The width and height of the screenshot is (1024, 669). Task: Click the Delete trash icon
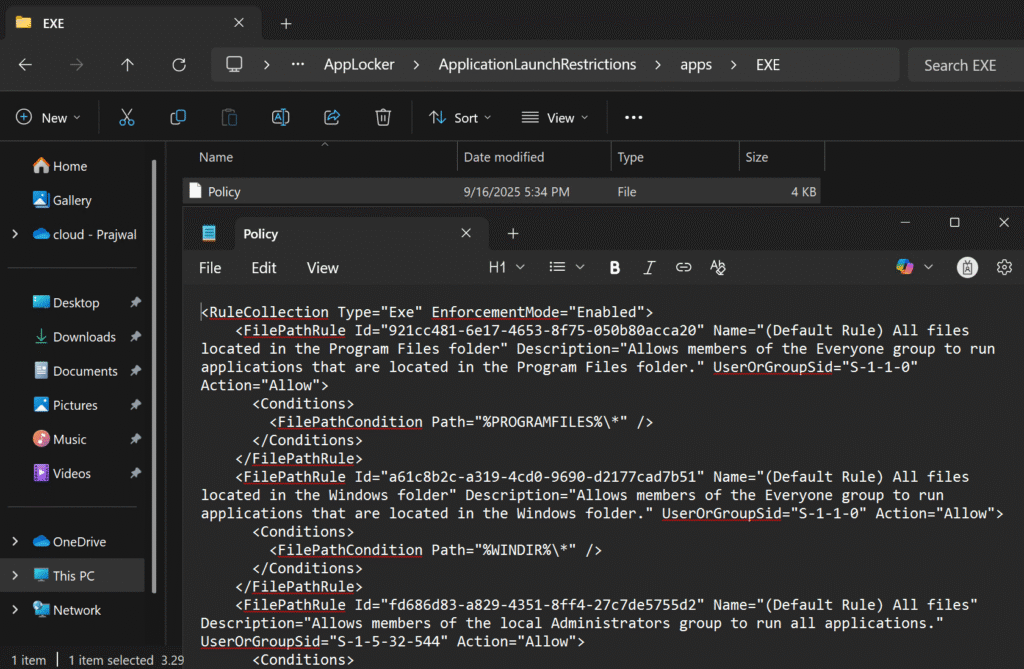383,118
